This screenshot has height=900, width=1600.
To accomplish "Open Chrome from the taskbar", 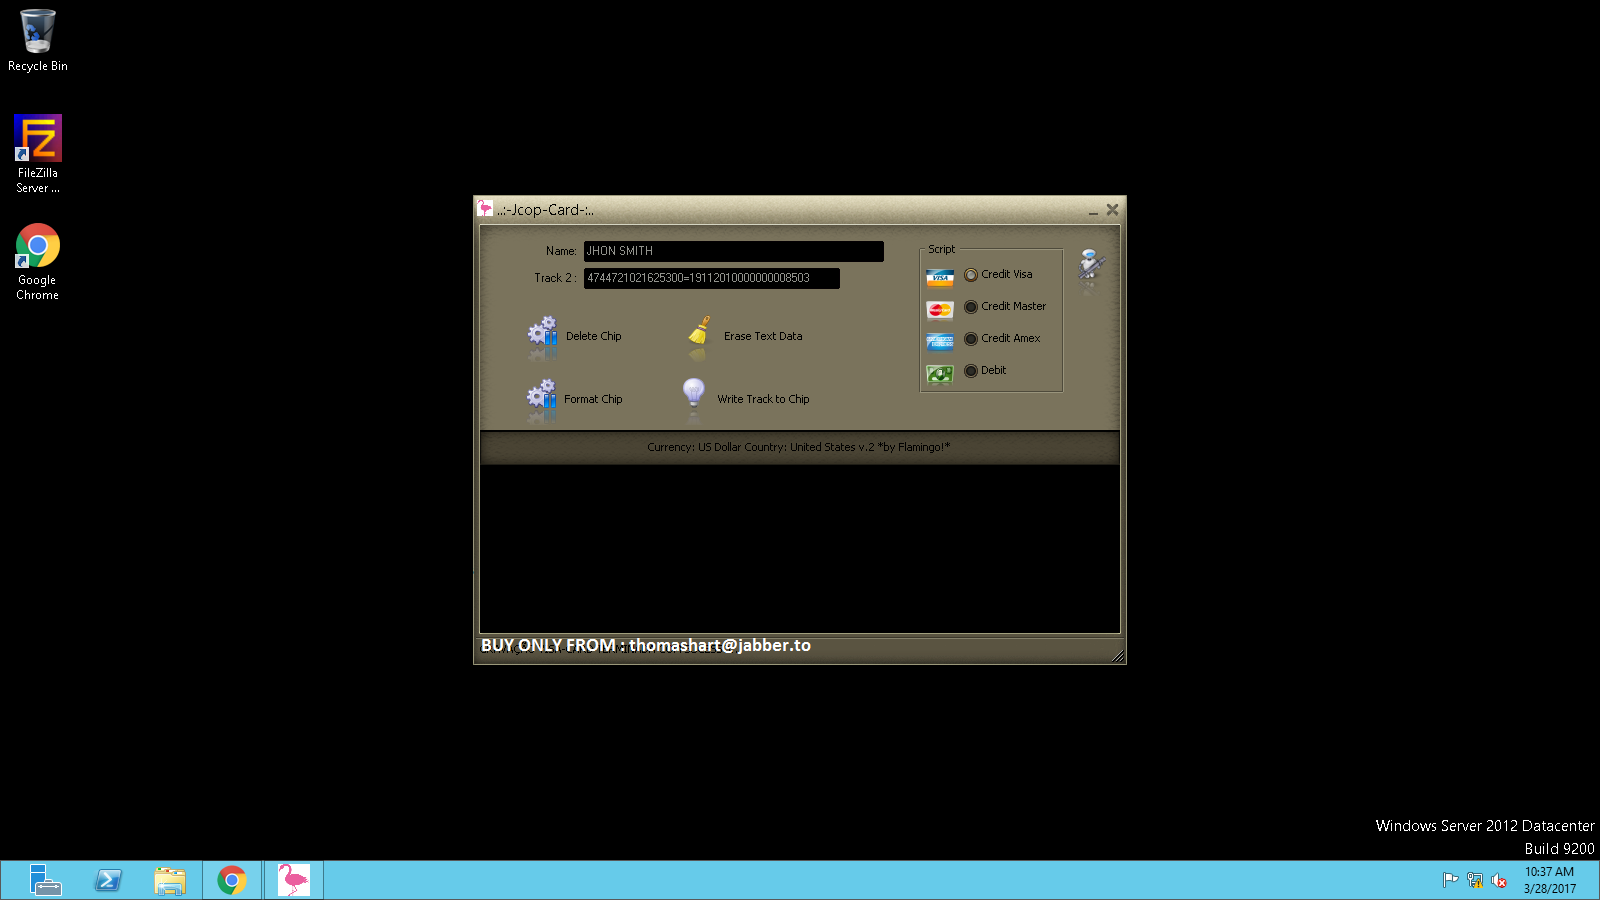I will coord(232,880).
